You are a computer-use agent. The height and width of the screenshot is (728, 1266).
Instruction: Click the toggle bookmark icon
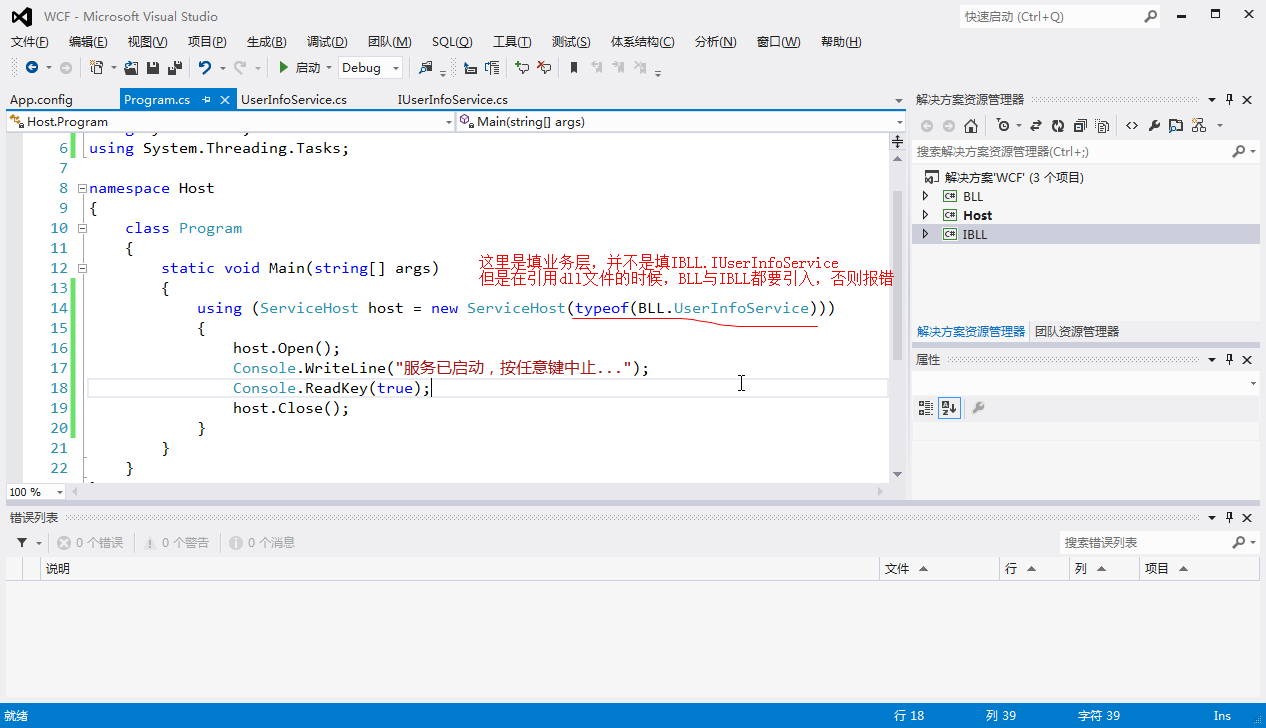point(574,67)
